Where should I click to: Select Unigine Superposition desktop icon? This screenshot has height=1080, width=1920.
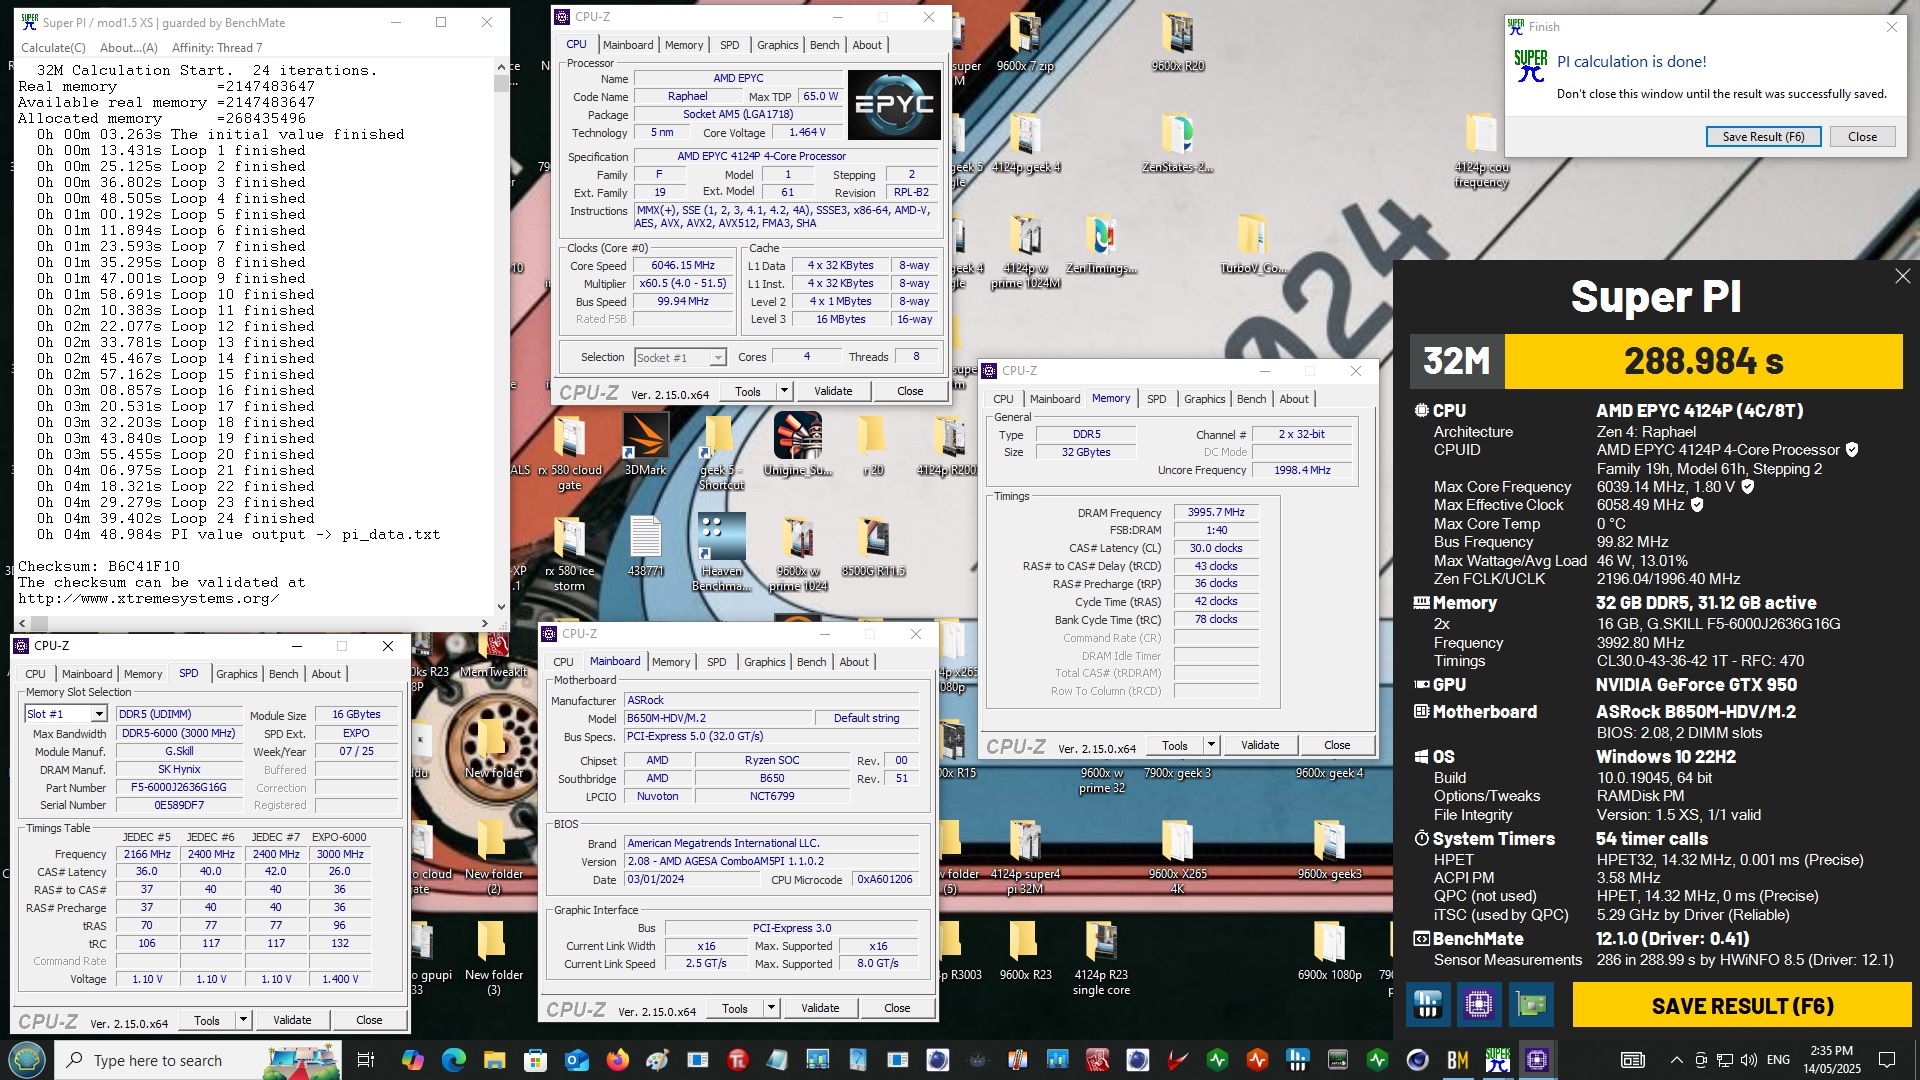[x=797, y=444]
